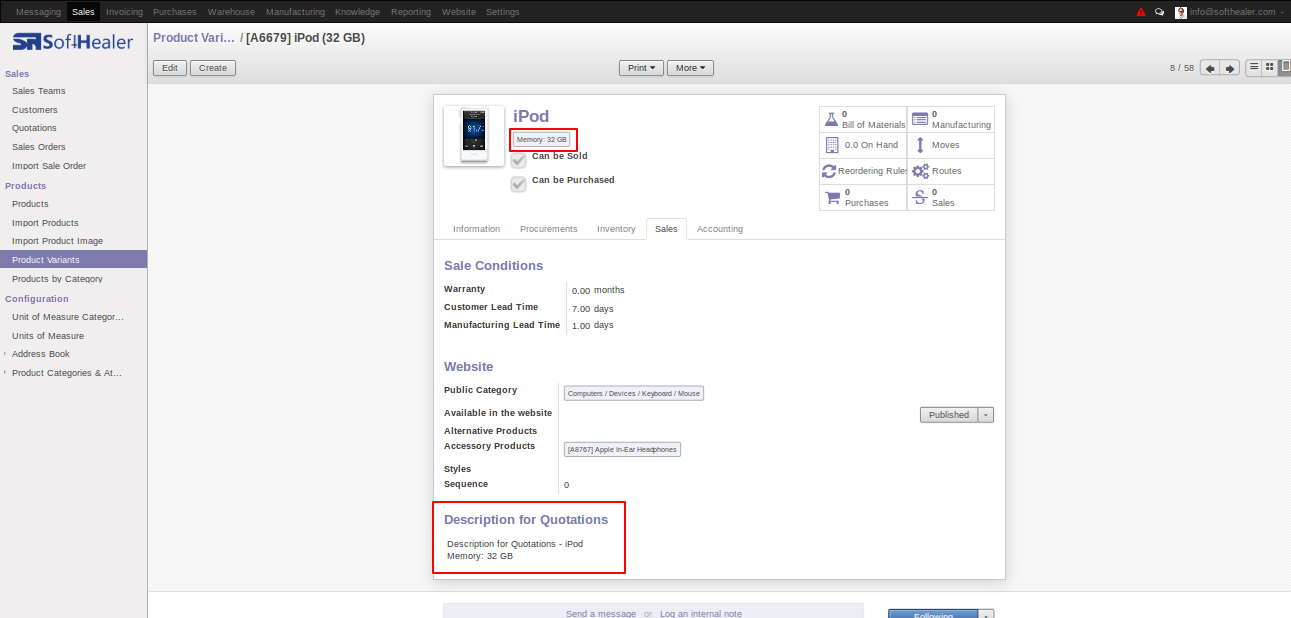Expand Product Categories & Attributes menu

pyautogui.click(x=66, y=373)
